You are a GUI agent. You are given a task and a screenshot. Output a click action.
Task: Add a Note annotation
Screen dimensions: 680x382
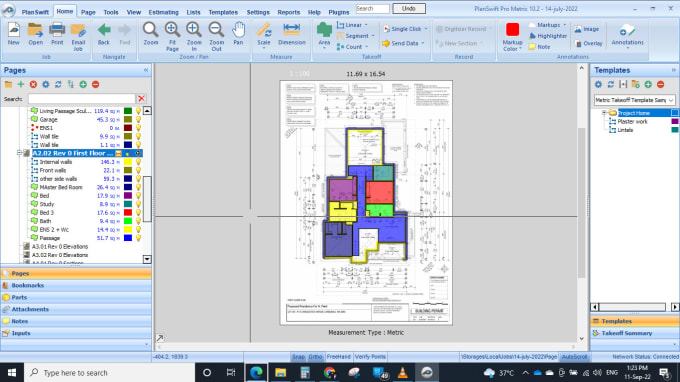(x=539, y=47)
